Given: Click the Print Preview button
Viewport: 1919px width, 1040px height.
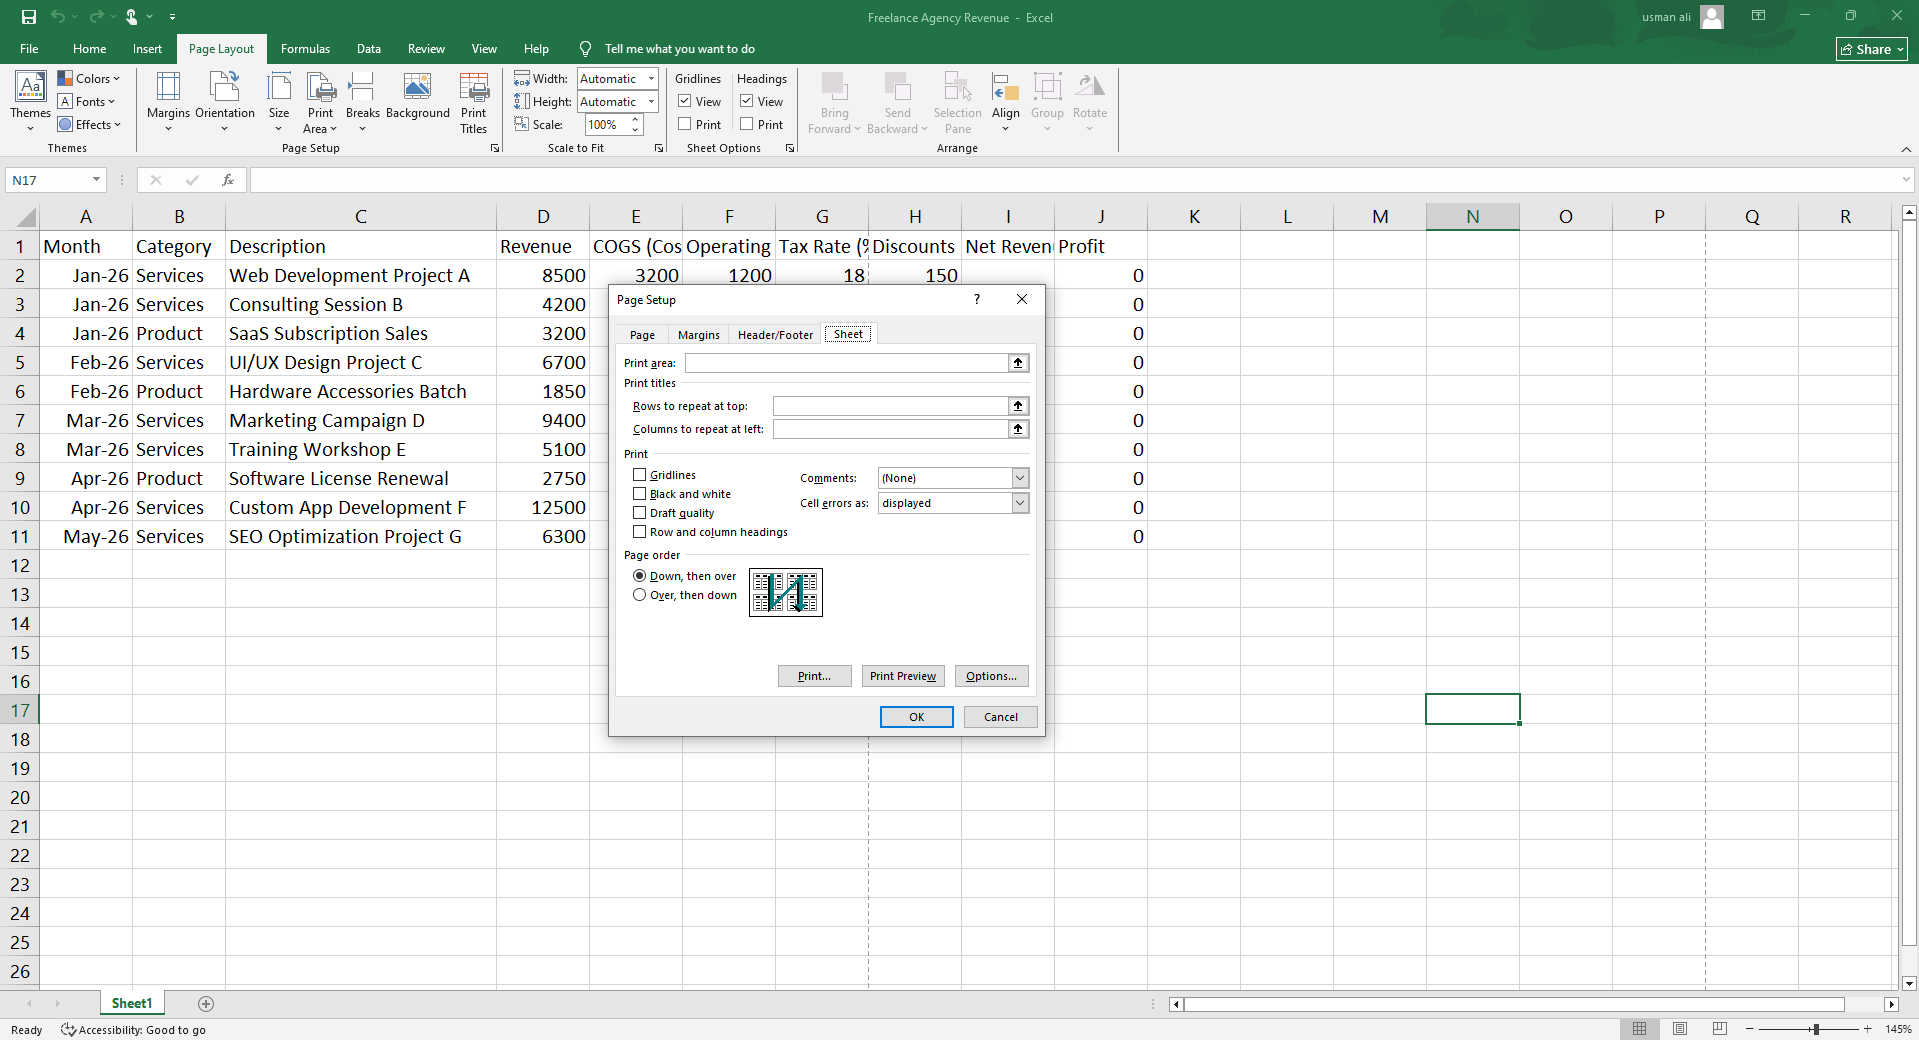Looking at the screenshot, I should coord(903,676).
